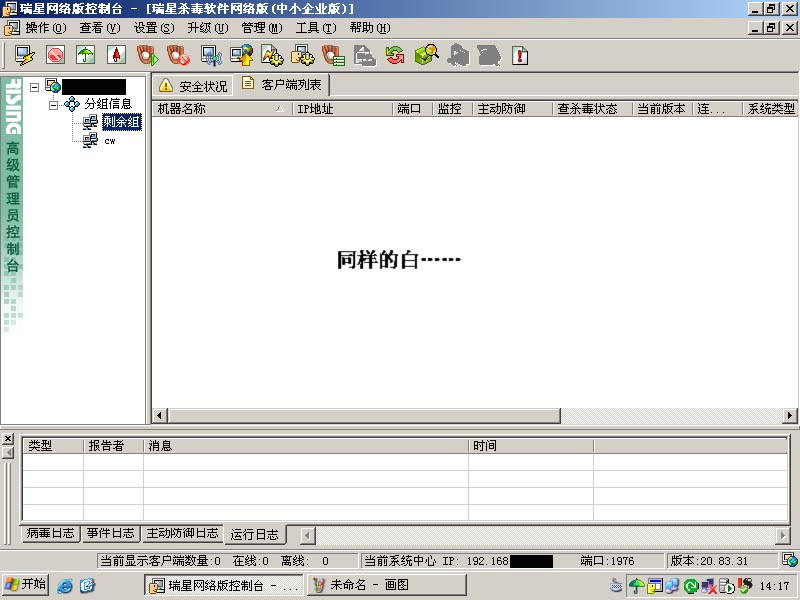Switch to the 主动防御日志 tab
The image size is (800, 600).
coord(182,534)
